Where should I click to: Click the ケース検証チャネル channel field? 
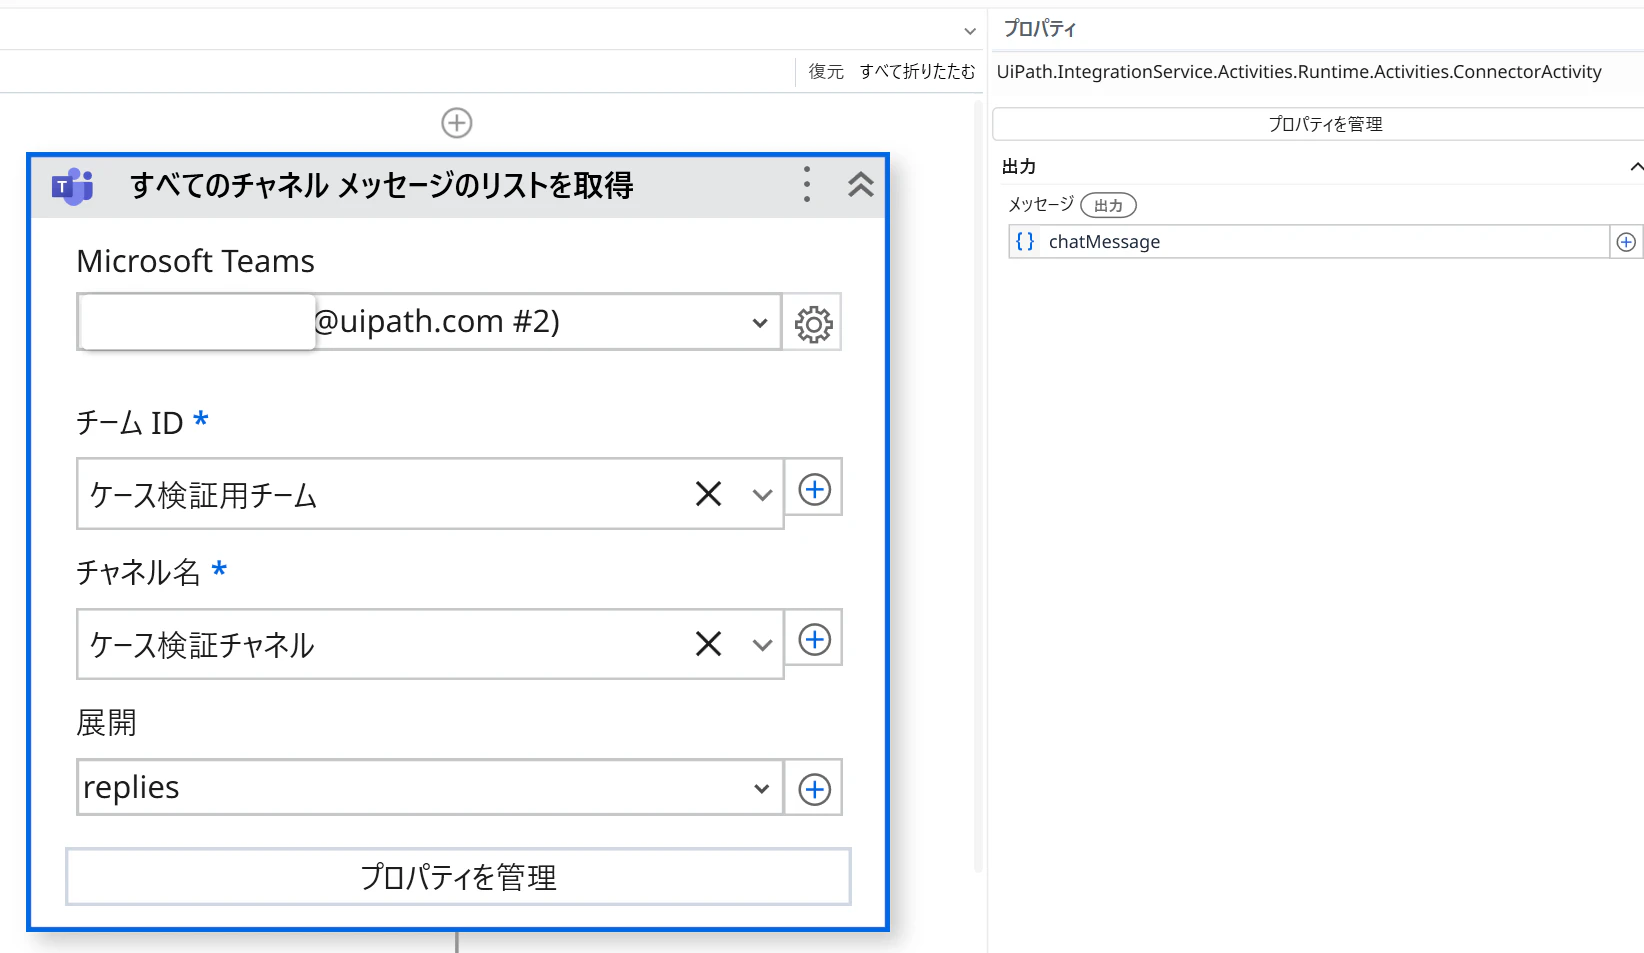430,644
